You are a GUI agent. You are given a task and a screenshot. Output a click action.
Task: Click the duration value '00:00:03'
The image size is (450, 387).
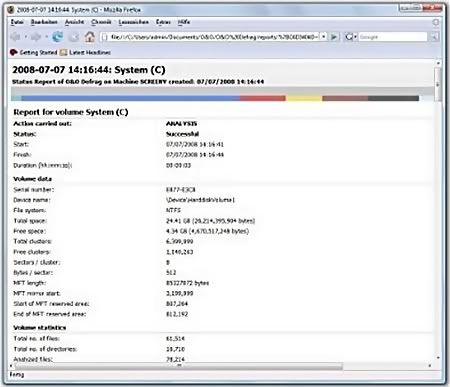pyautogui.click(x=178, y=165)
